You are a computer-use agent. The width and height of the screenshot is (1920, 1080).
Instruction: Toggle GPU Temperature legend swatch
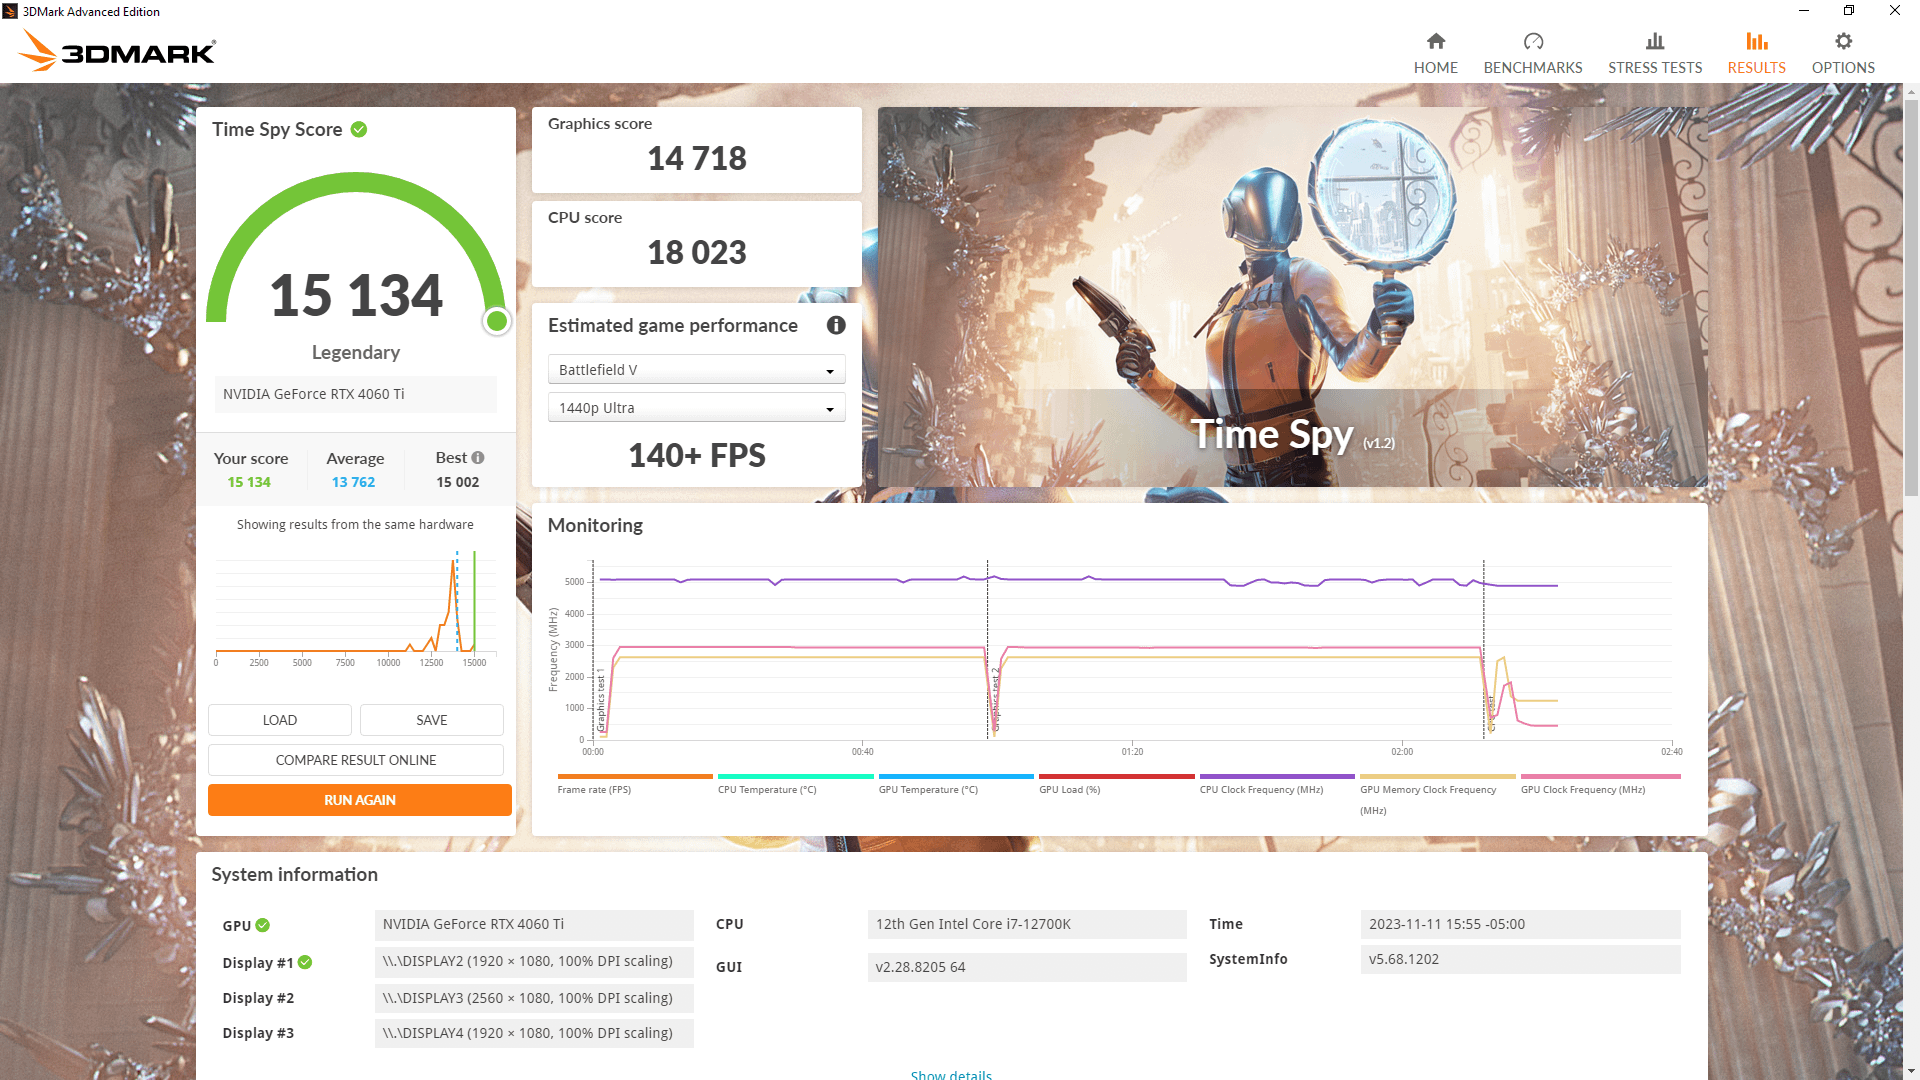pos(956,776)
